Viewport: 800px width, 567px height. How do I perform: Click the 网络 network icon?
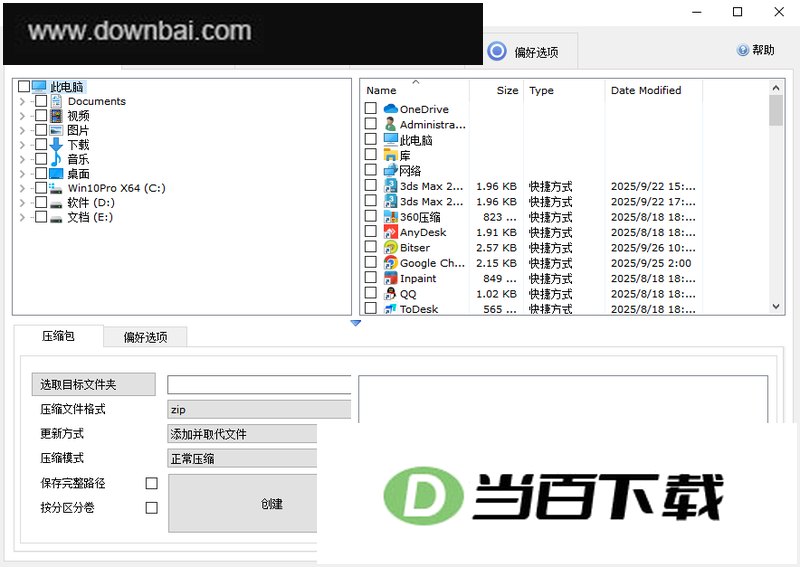pos(390,170)
